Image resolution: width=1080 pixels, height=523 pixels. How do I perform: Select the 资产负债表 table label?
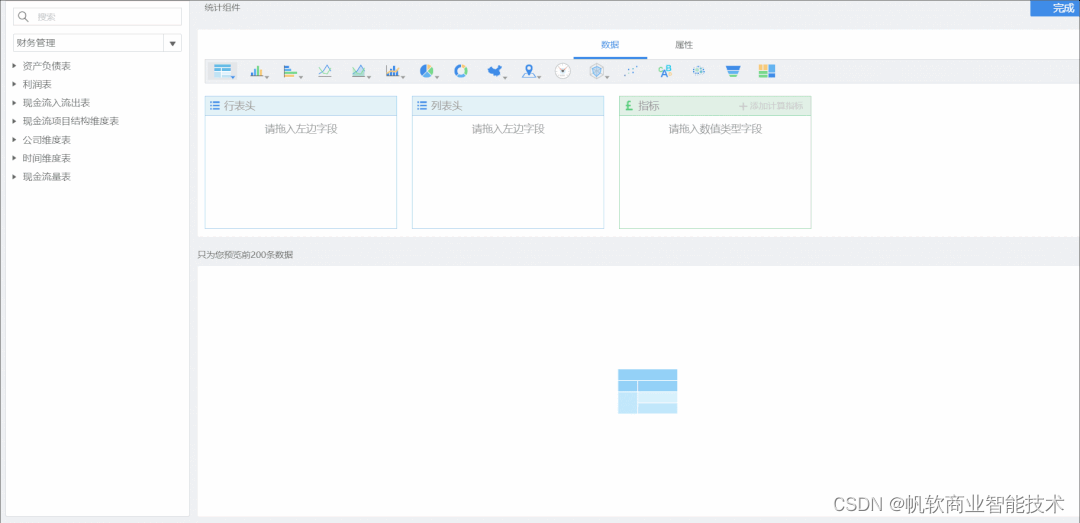(47, 66)
